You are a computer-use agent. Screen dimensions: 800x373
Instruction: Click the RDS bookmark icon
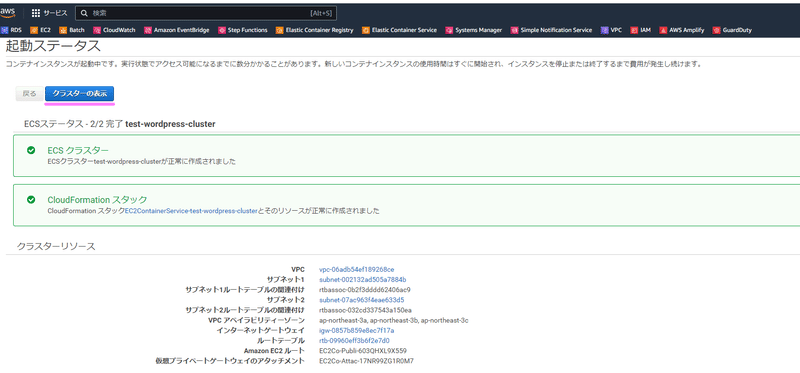tap(5, 30)
